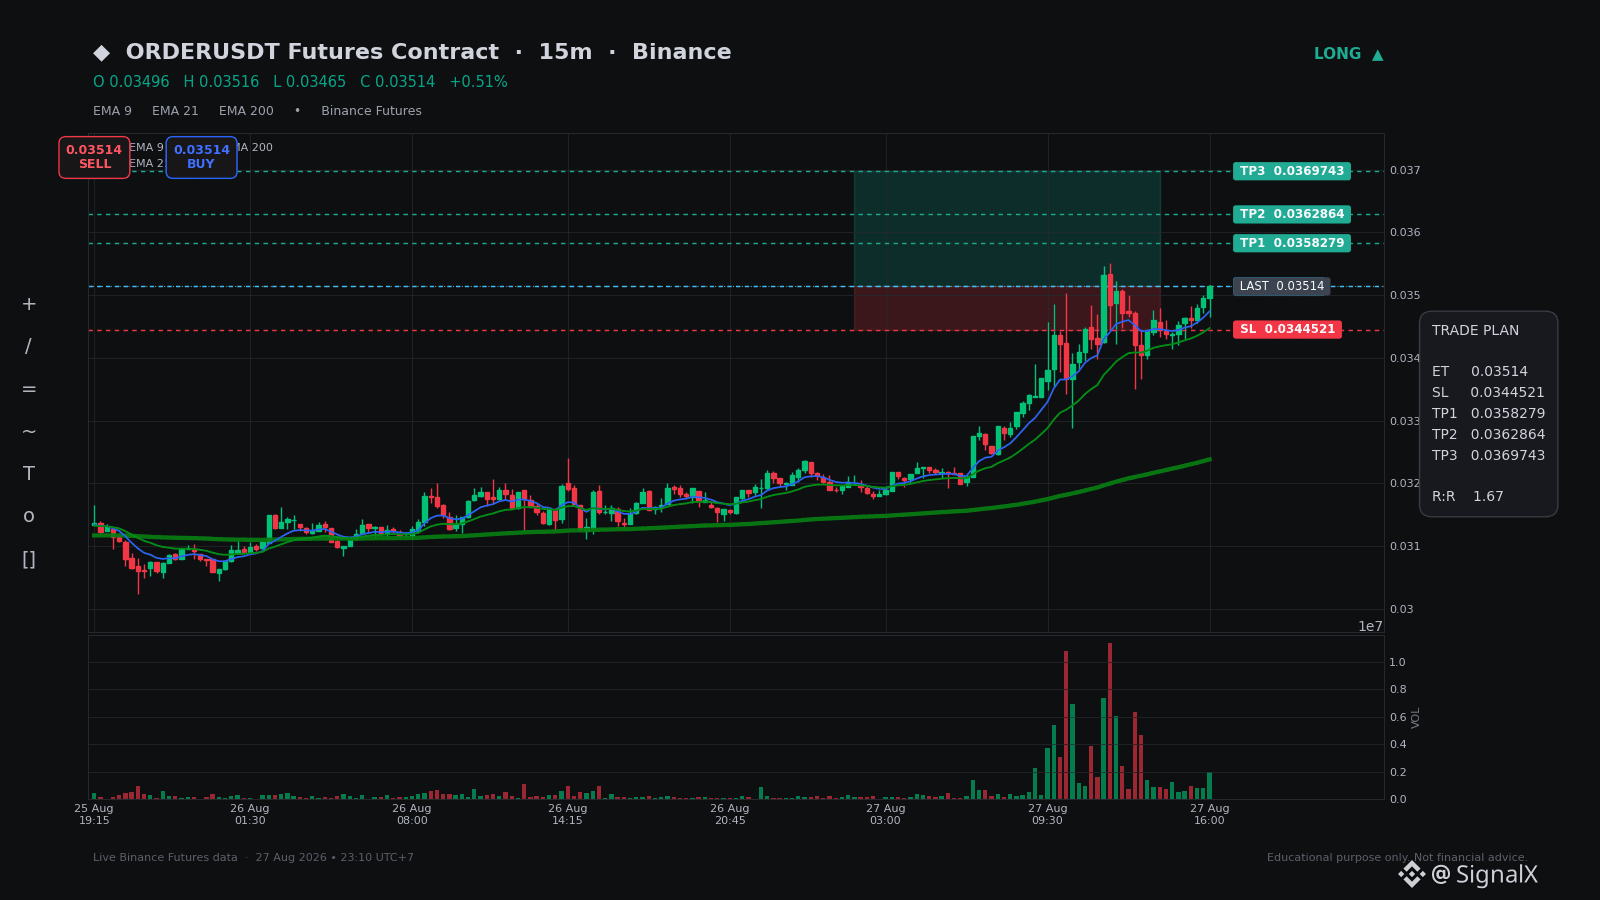Click the red SL 0.0344521 chart price tag
The height and width of the screenshot is (900, 1600).
[1287, 329]
